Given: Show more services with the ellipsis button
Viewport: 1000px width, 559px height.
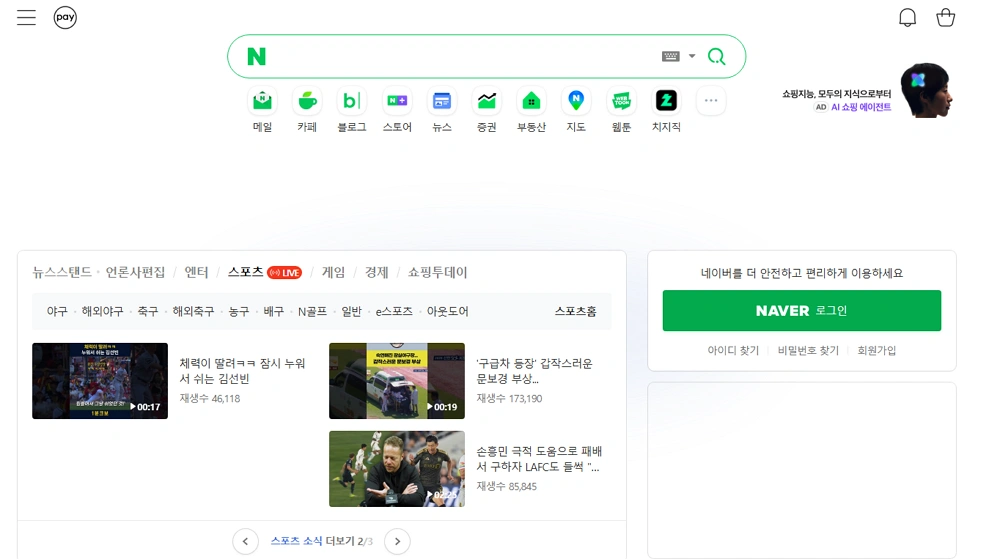Looking at the screenshot, I should (711, 101).
